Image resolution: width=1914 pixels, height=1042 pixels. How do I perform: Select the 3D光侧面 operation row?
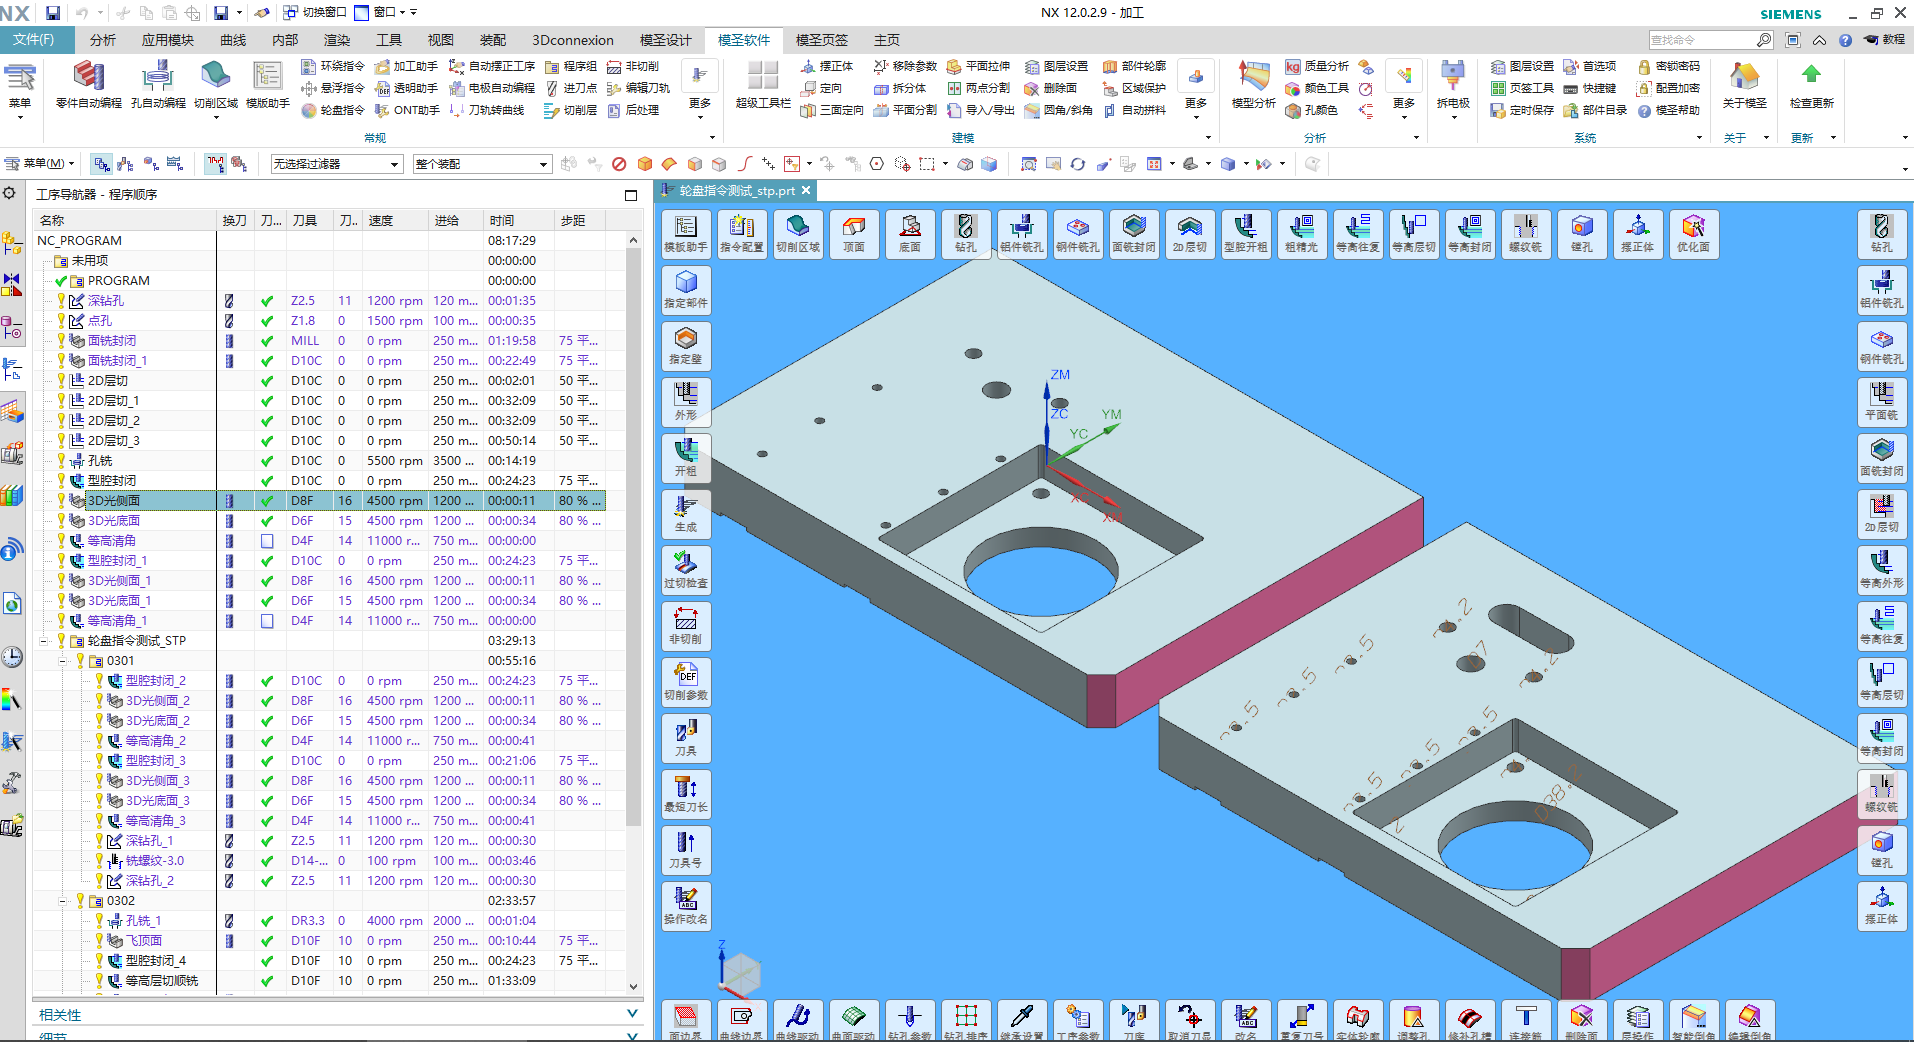(320, 501)
